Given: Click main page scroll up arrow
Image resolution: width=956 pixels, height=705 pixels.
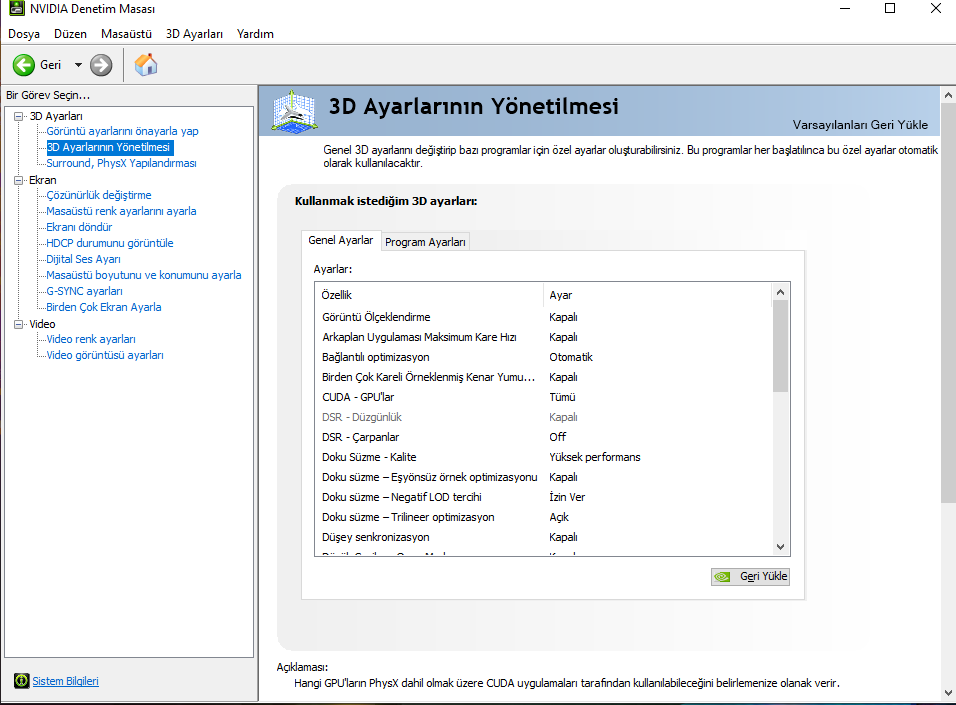Looking at the screenshot, I should pyautogui.click(x=948, y=95).
